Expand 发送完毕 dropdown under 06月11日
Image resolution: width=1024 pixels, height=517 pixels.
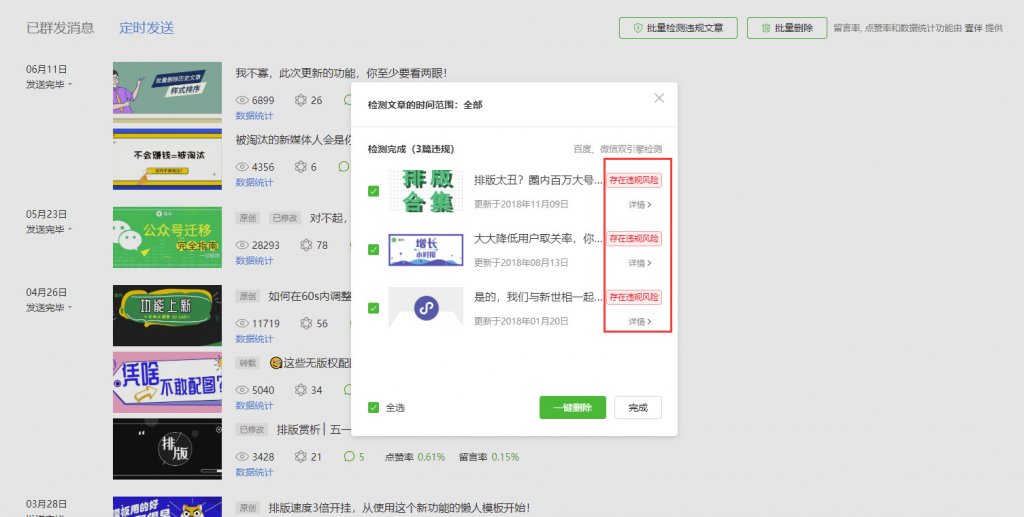click(49, 84)
